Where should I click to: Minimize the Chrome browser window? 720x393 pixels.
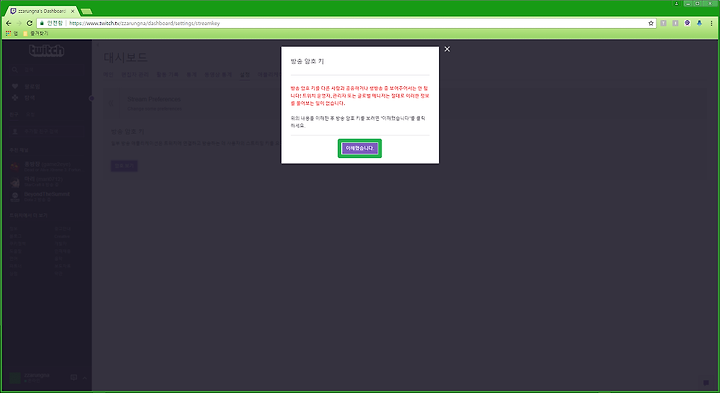pos(687,3)
